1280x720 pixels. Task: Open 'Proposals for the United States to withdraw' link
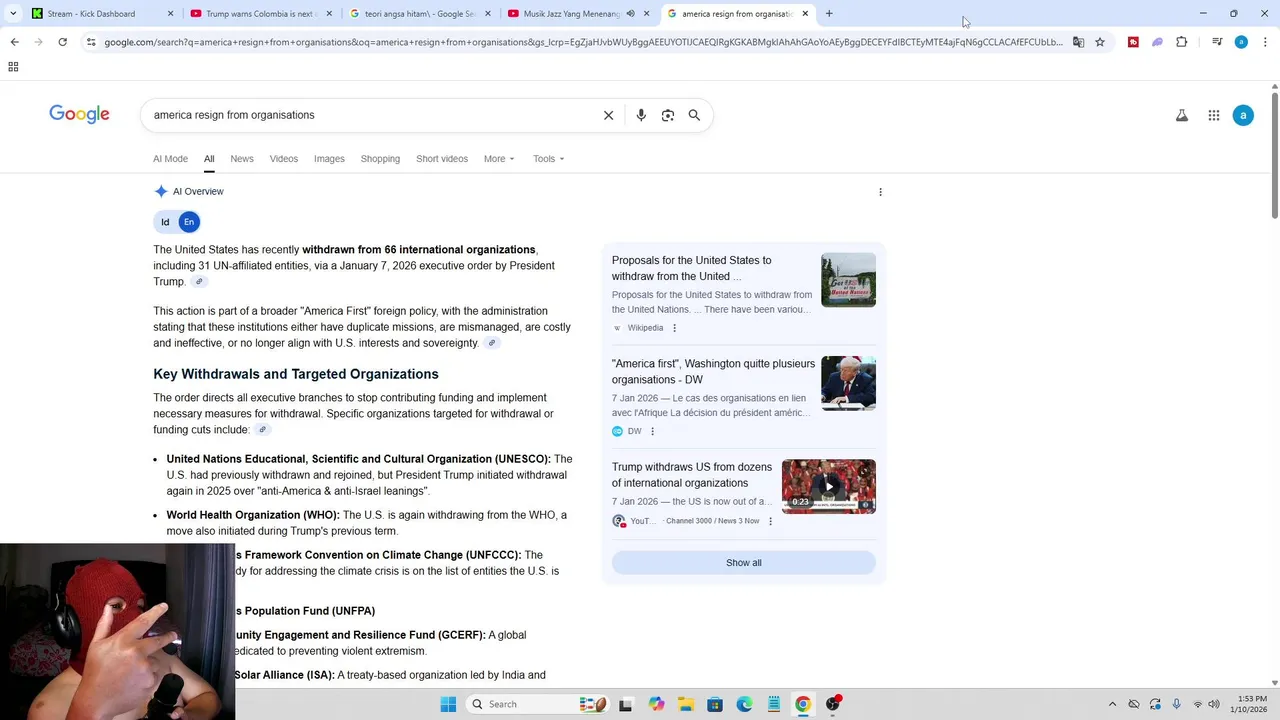[691, 268]
